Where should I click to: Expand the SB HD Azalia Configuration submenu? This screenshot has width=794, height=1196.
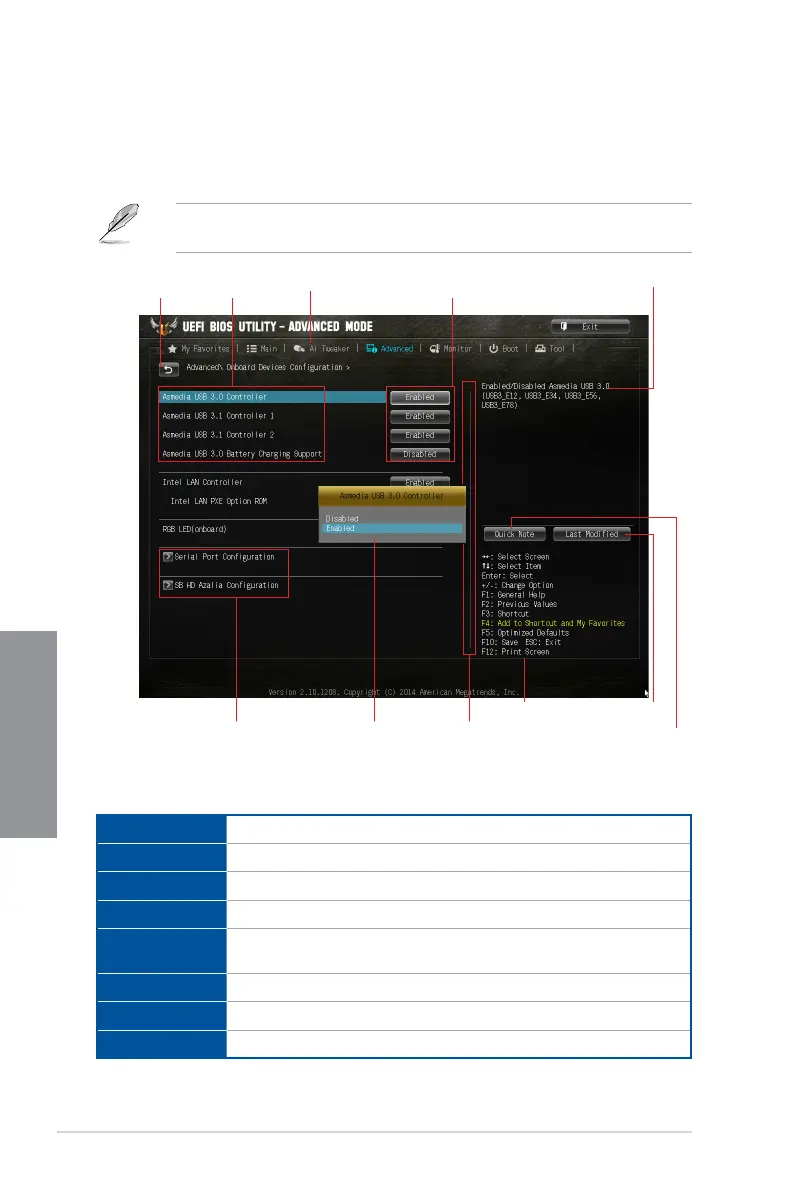221,585
